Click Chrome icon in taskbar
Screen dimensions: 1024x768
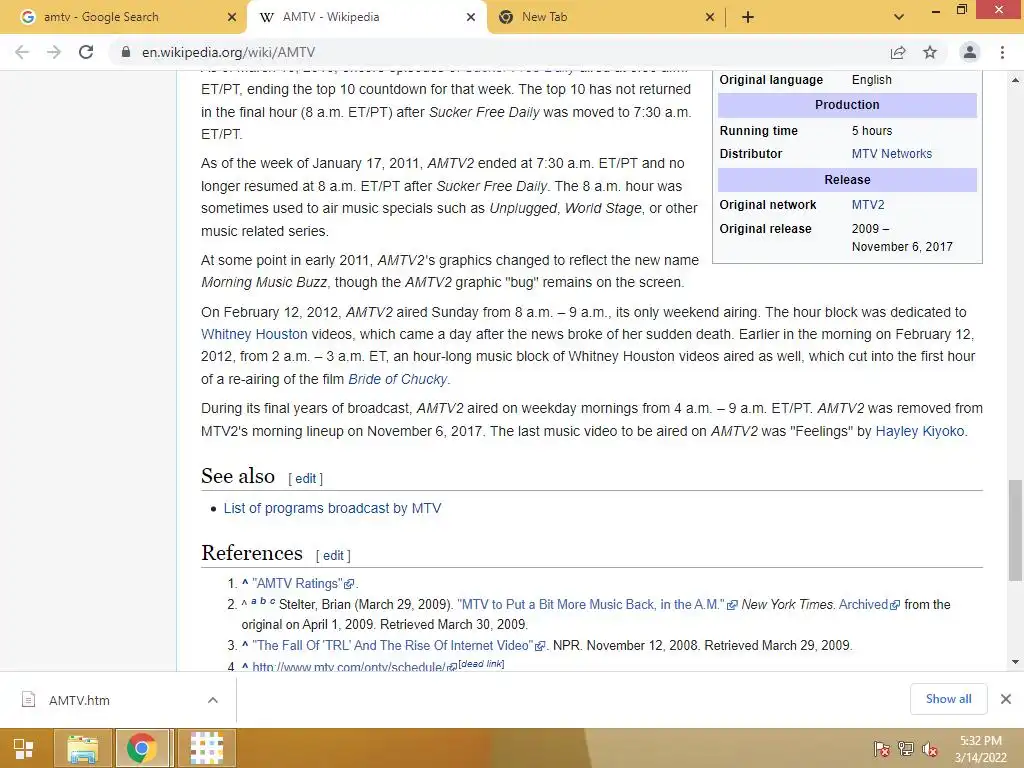(142, 748)
